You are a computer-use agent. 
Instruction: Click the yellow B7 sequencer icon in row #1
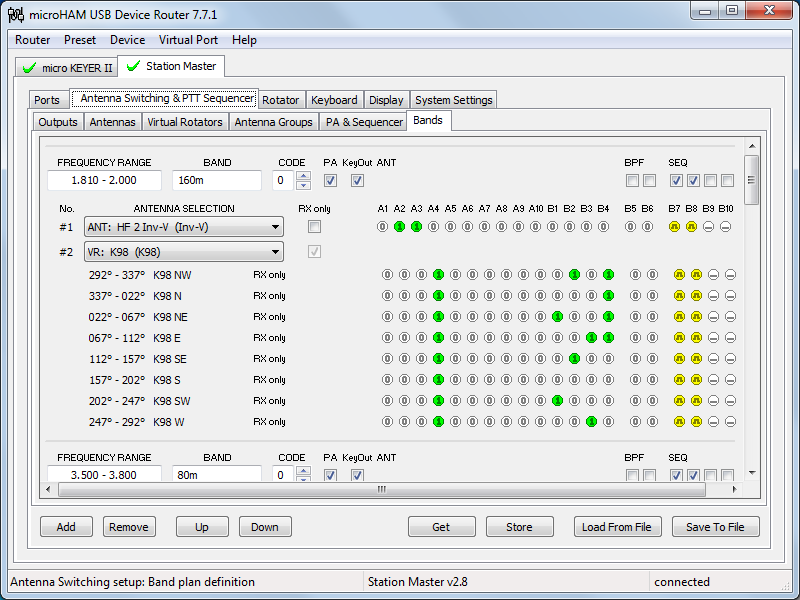click(675, 227)
